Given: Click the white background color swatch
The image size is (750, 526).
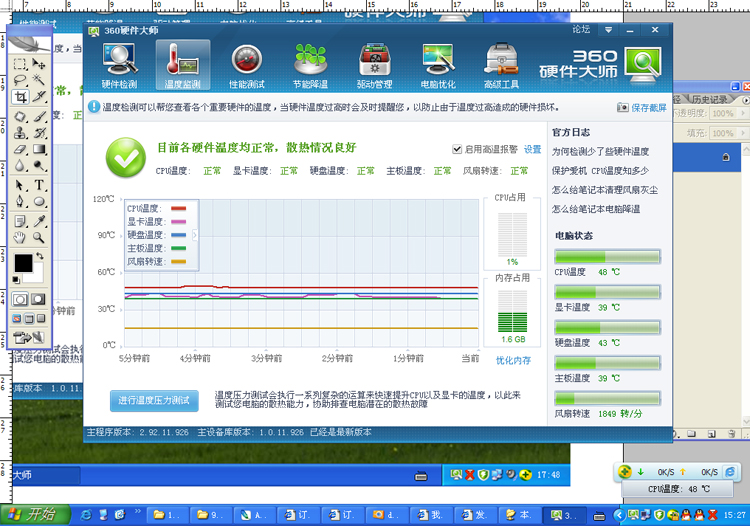Looking at the screenshot, I should [36, 277].
